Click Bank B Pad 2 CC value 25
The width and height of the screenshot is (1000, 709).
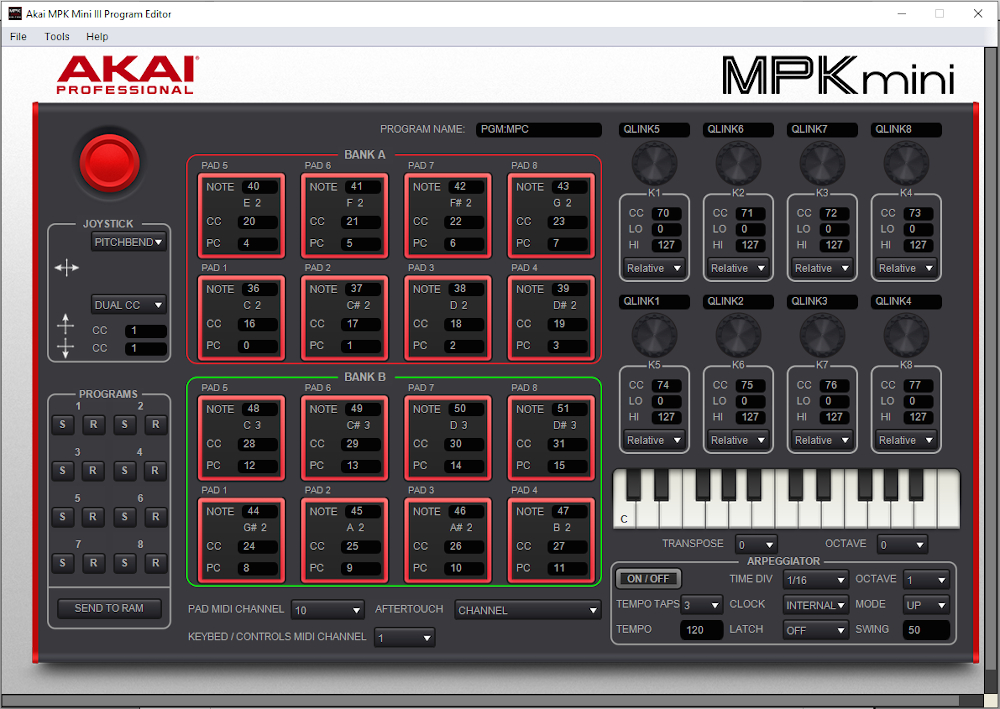point(361,546)
